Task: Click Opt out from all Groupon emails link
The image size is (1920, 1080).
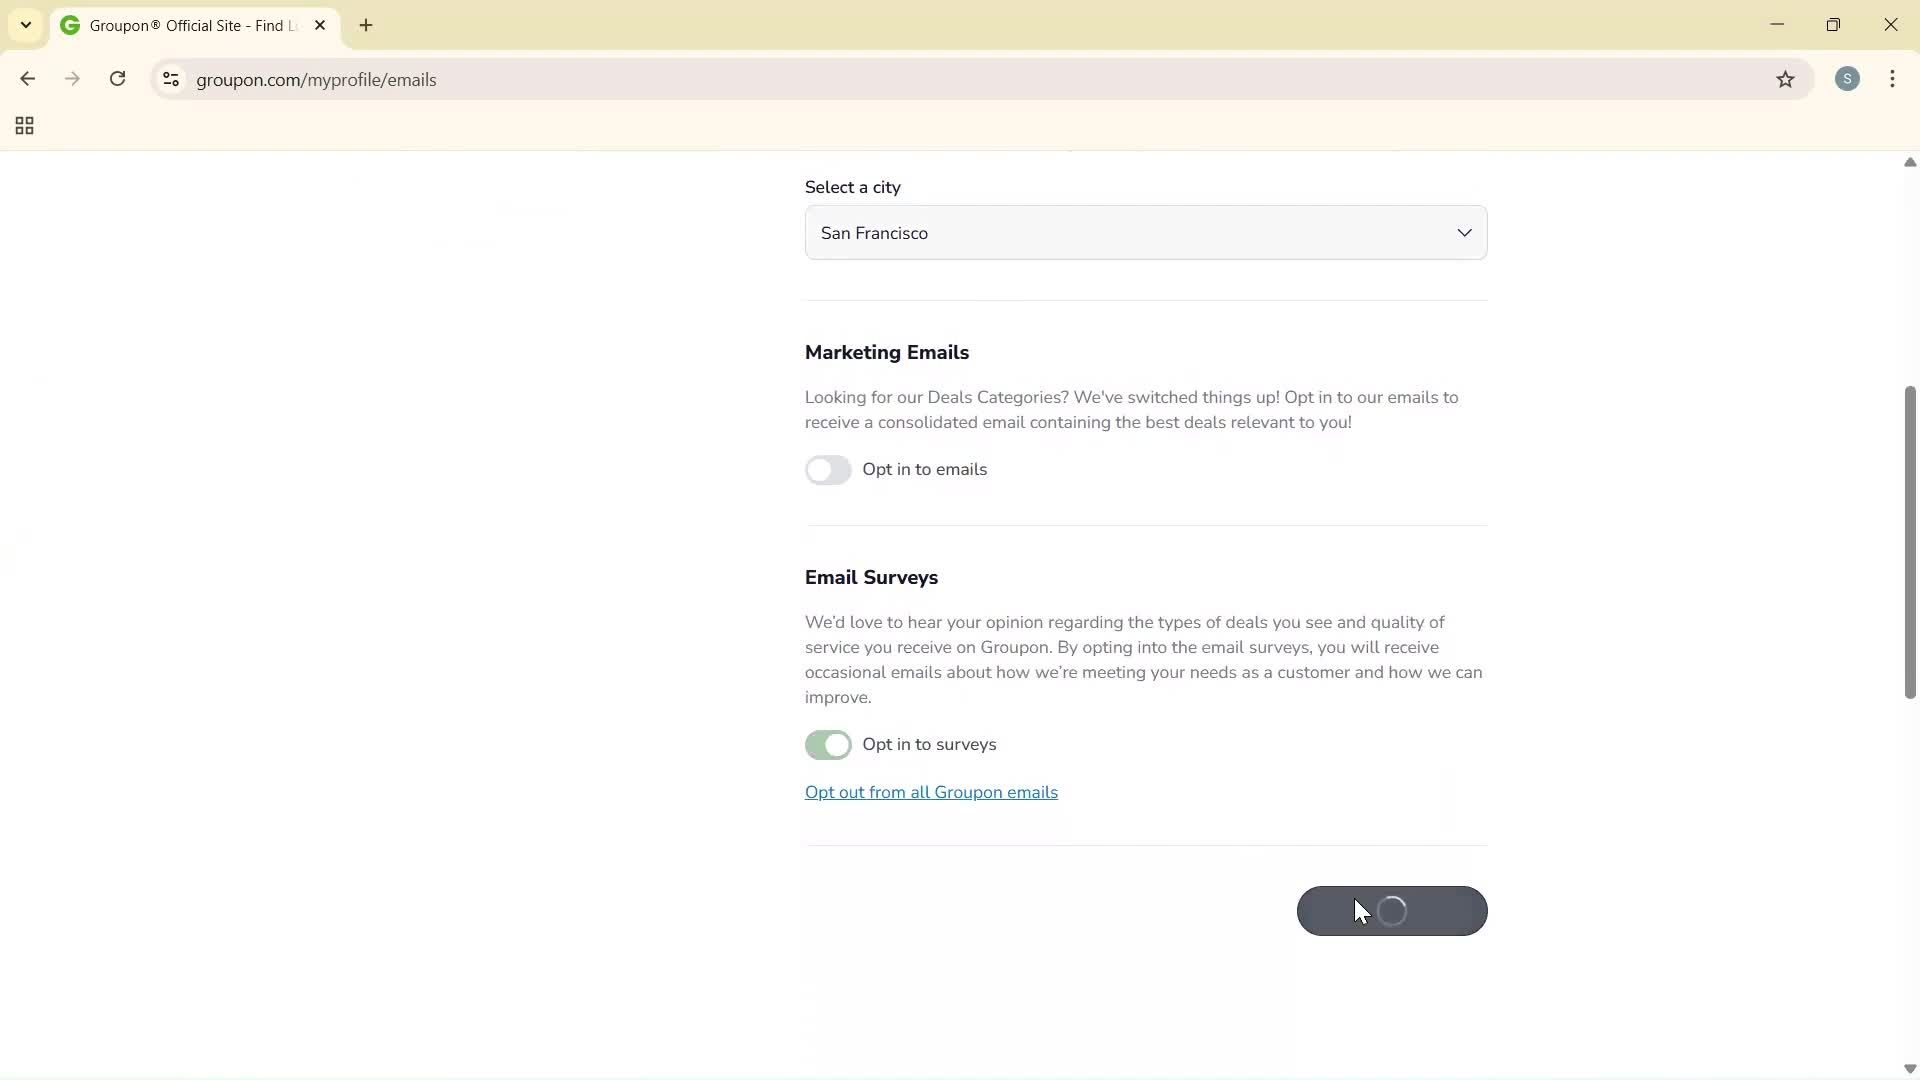Action: tap(931, 792)
